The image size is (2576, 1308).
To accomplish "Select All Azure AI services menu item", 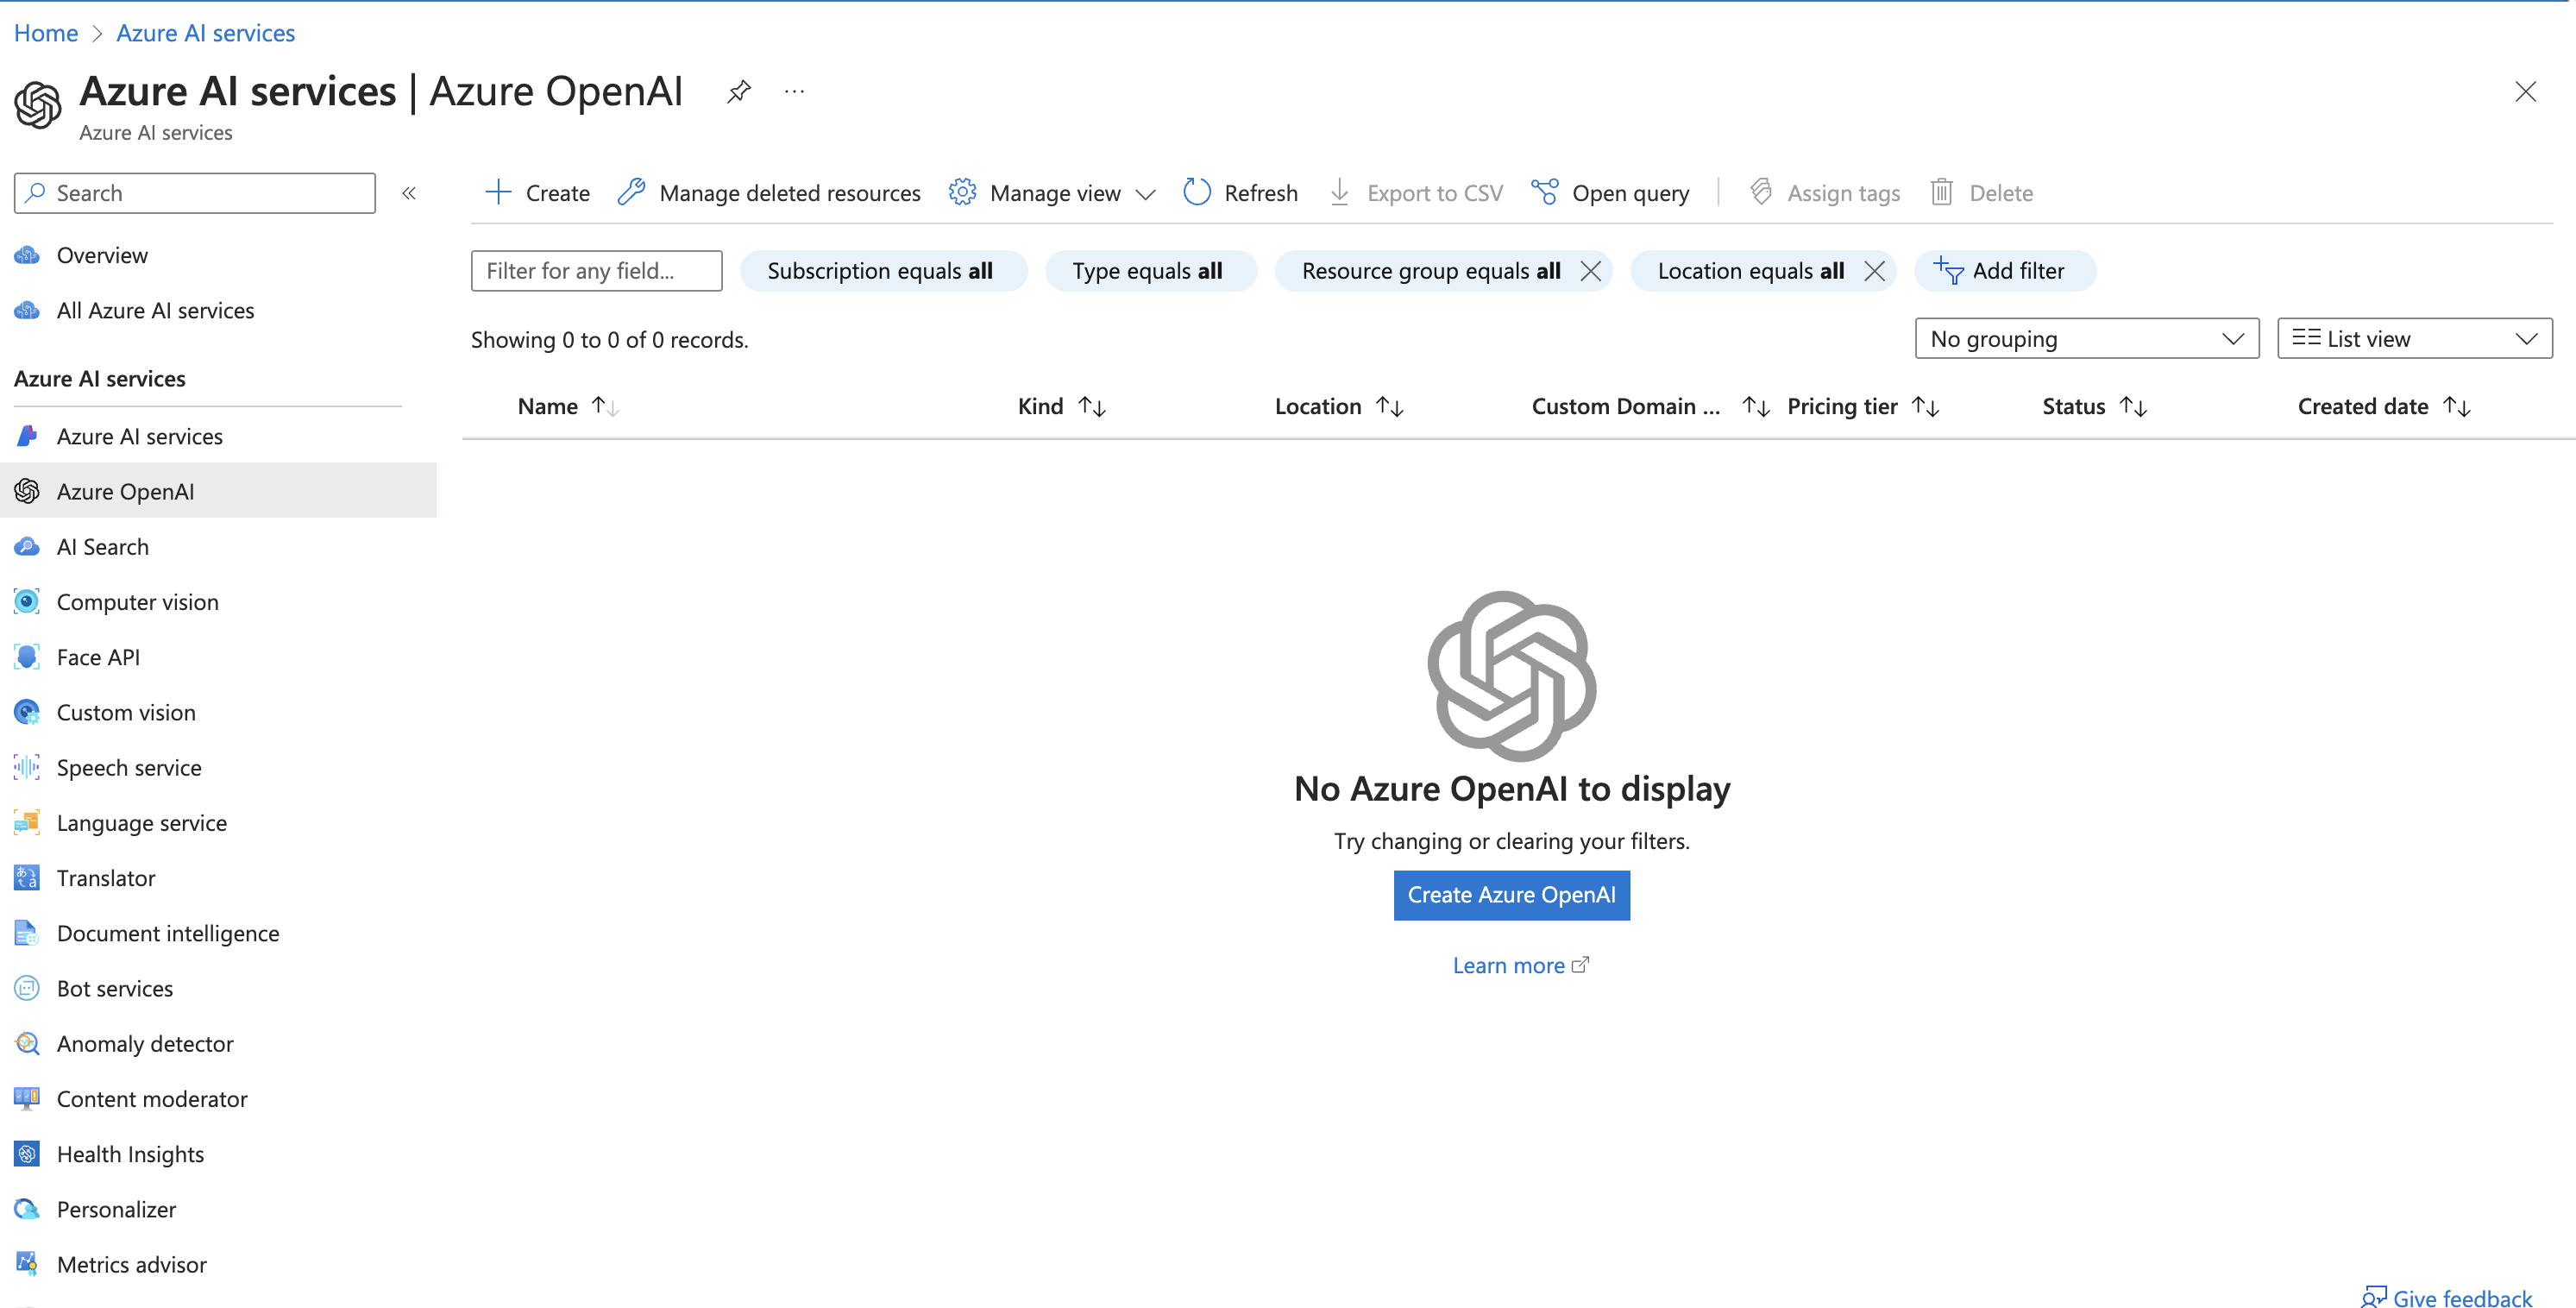I will (x=157, y=309).
